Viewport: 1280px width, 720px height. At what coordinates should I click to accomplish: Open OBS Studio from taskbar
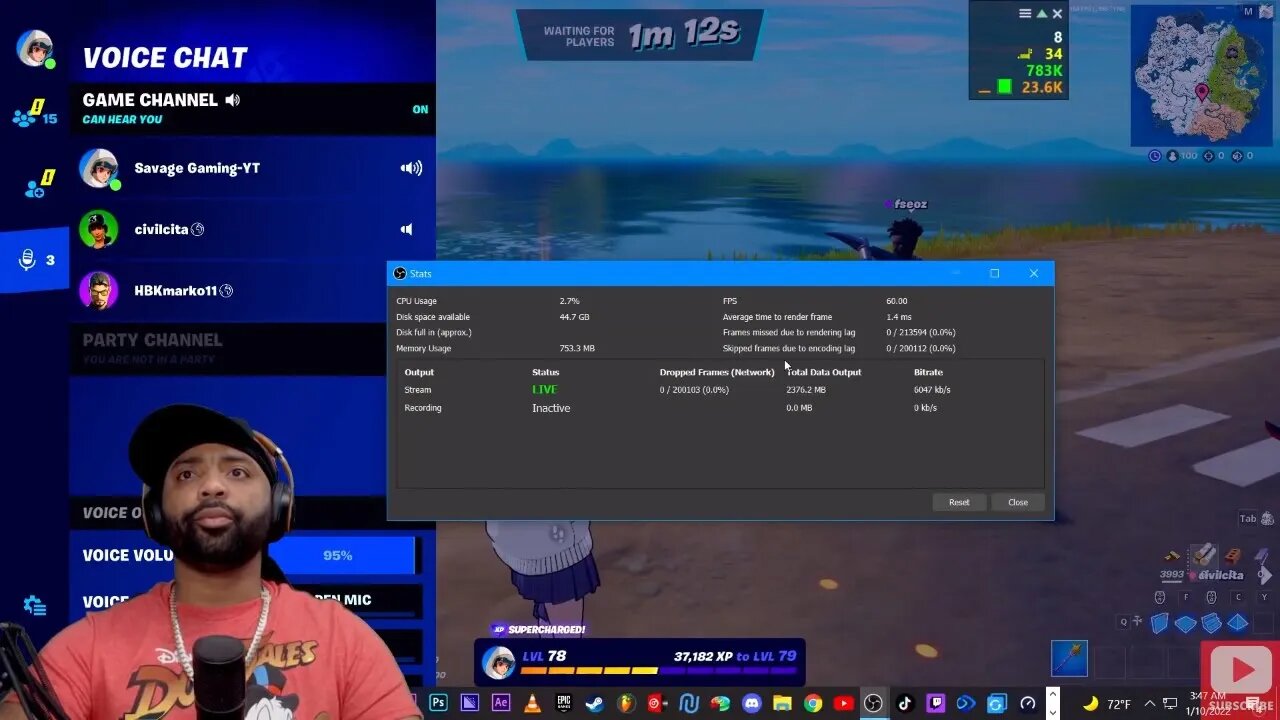click(874, 703)
